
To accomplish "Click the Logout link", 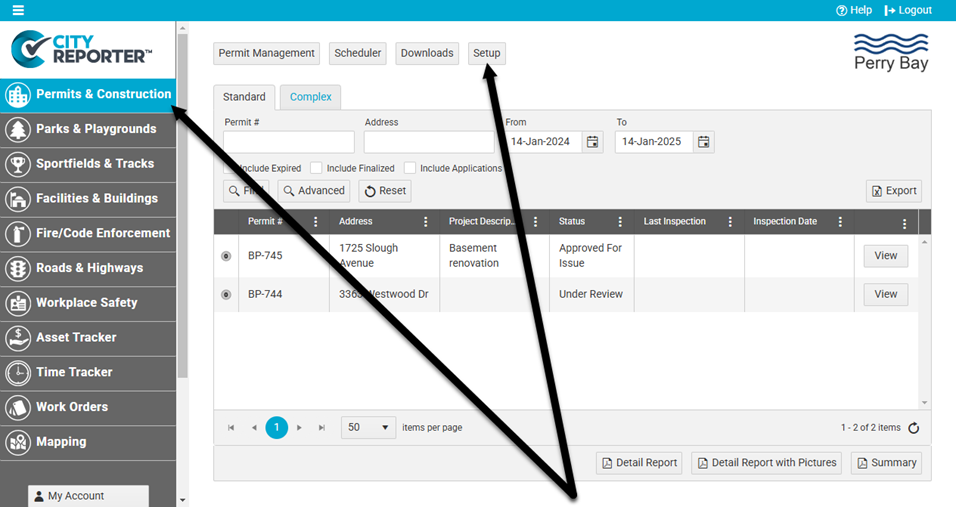I will coord(908,10).
